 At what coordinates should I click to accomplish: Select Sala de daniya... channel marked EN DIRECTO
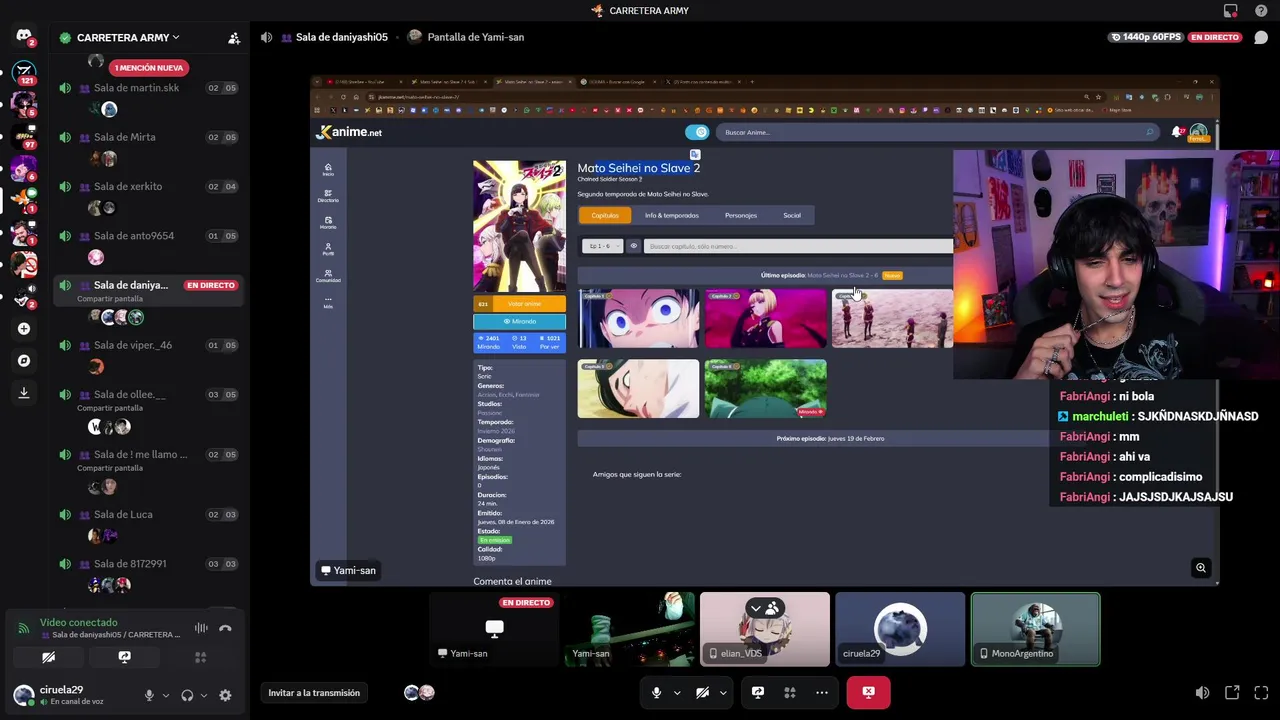[150, 290]
